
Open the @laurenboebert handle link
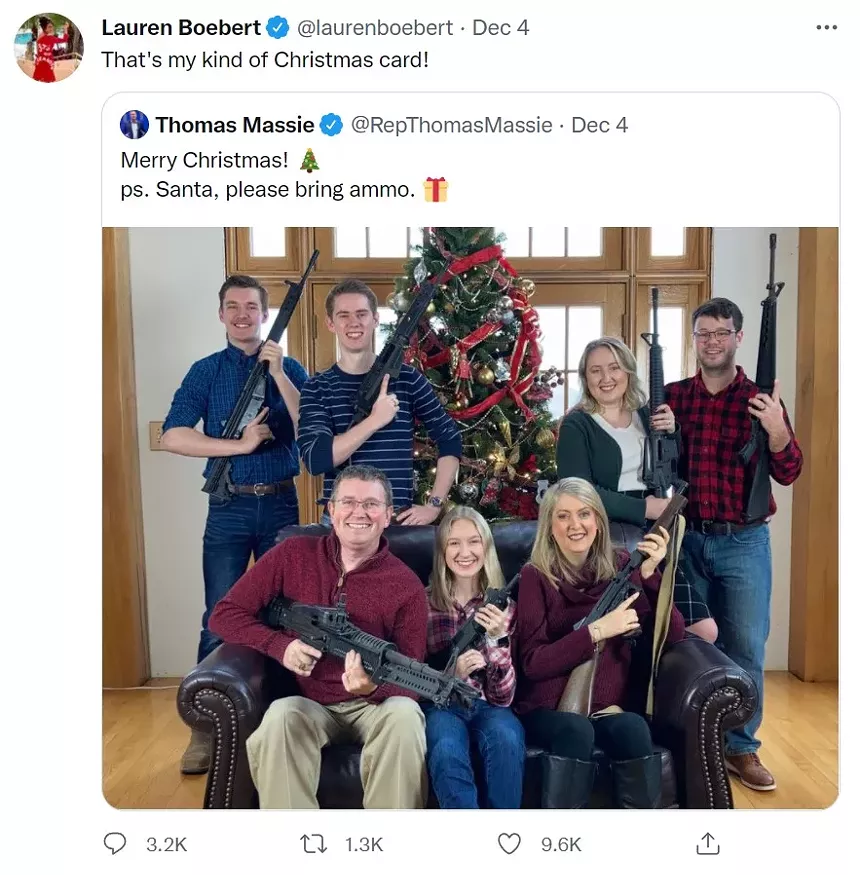375,27
